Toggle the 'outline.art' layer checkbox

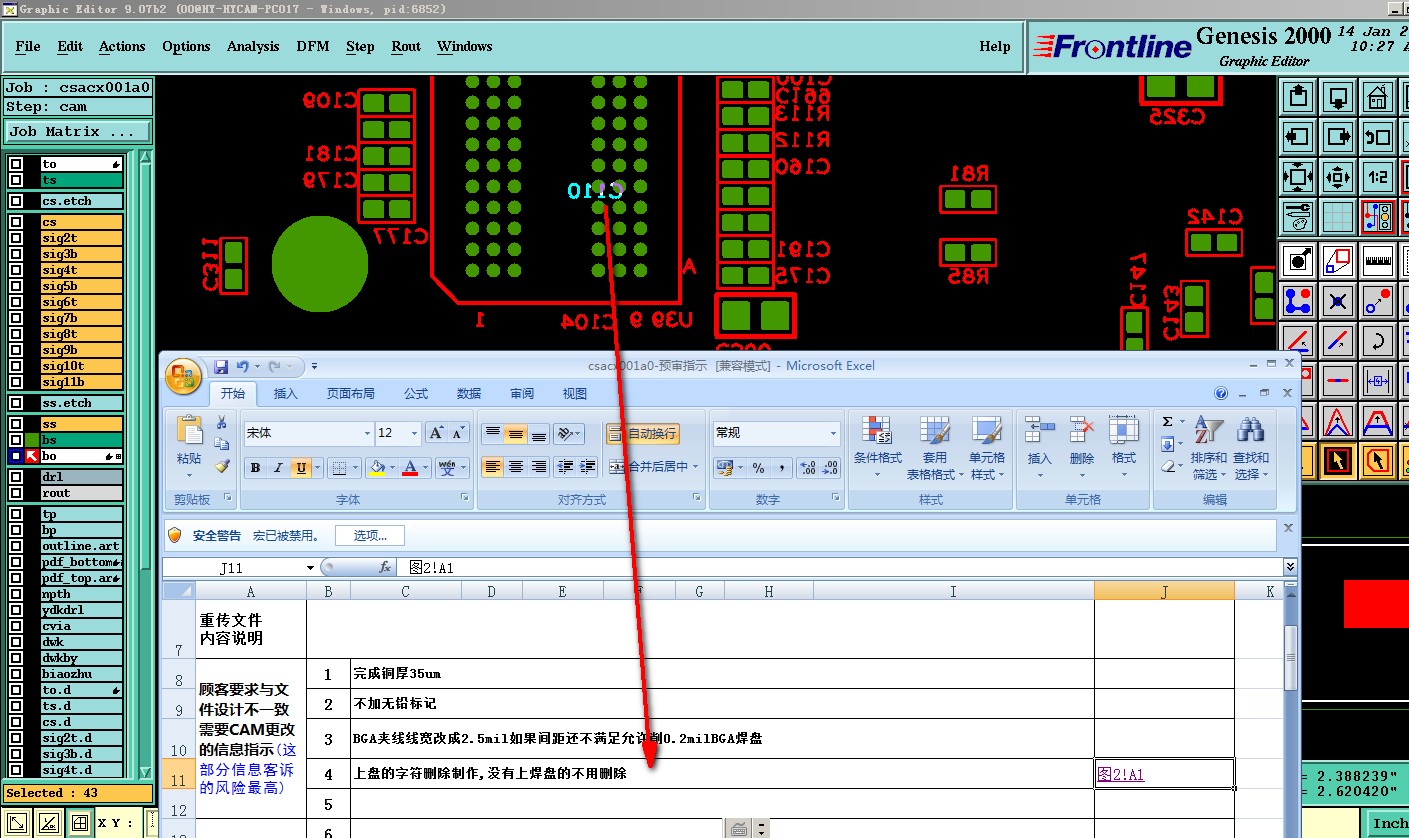click(x=16, y=546)
